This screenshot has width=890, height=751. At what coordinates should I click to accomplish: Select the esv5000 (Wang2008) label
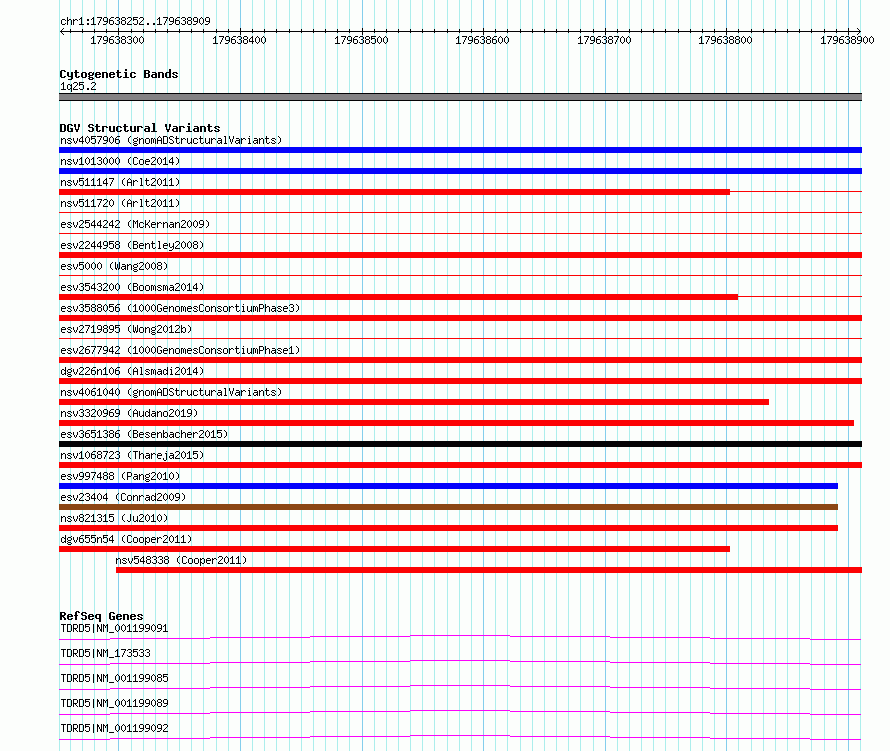pyautogui.click(x=114, y=266)
